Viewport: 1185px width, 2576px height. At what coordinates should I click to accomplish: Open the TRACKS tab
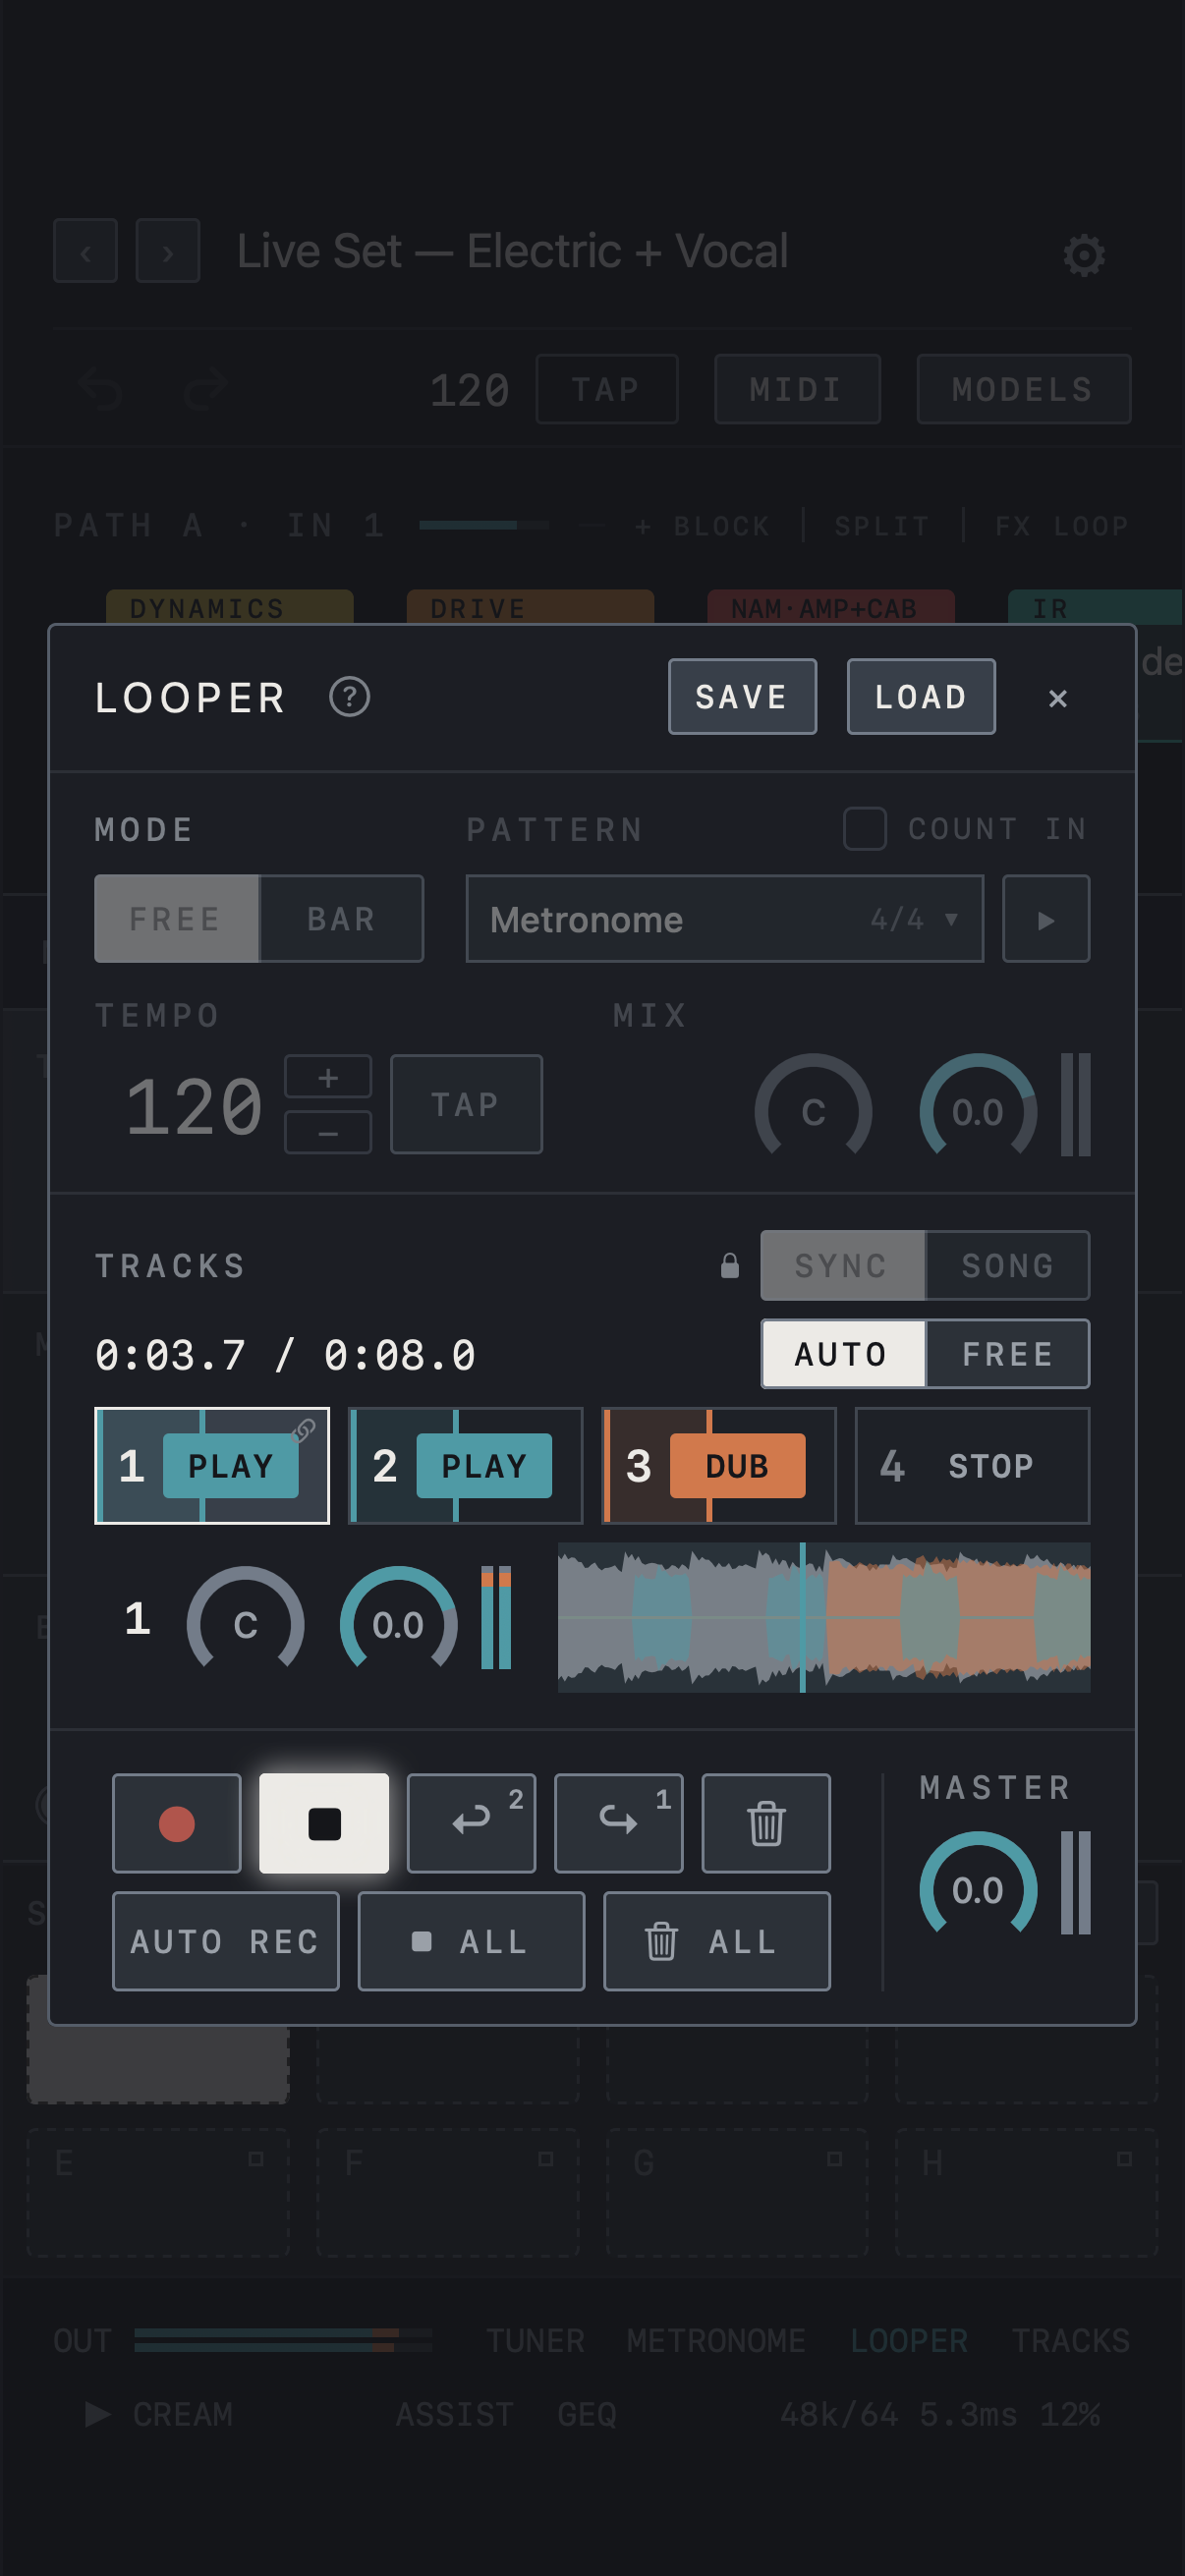coord(1071,2340)
